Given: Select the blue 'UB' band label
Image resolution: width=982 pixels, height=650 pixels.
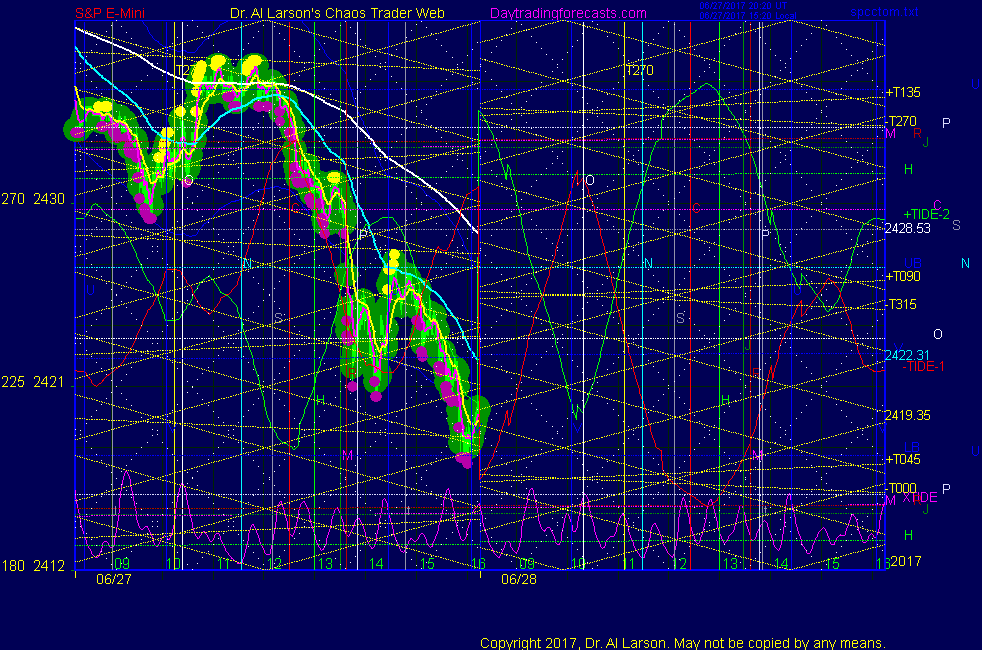Looking at the screenshot, I should pos(912,263).
